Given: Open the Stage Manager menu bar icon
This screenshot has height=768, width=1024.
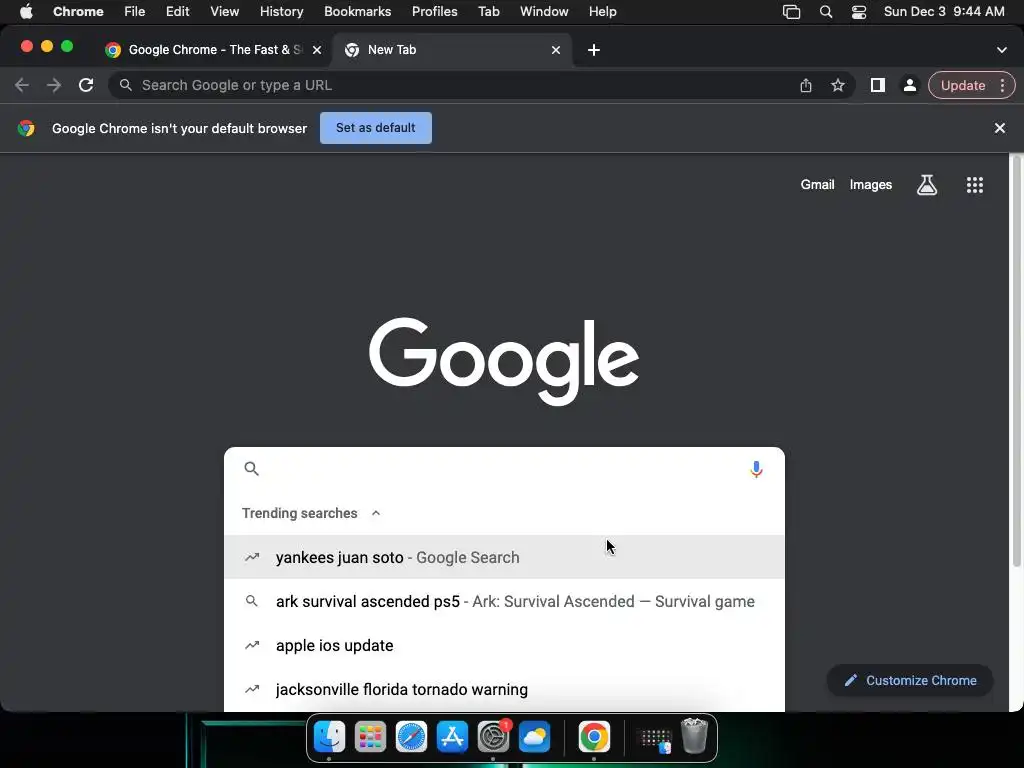Looking at the screenshot, I should [792, 12].
